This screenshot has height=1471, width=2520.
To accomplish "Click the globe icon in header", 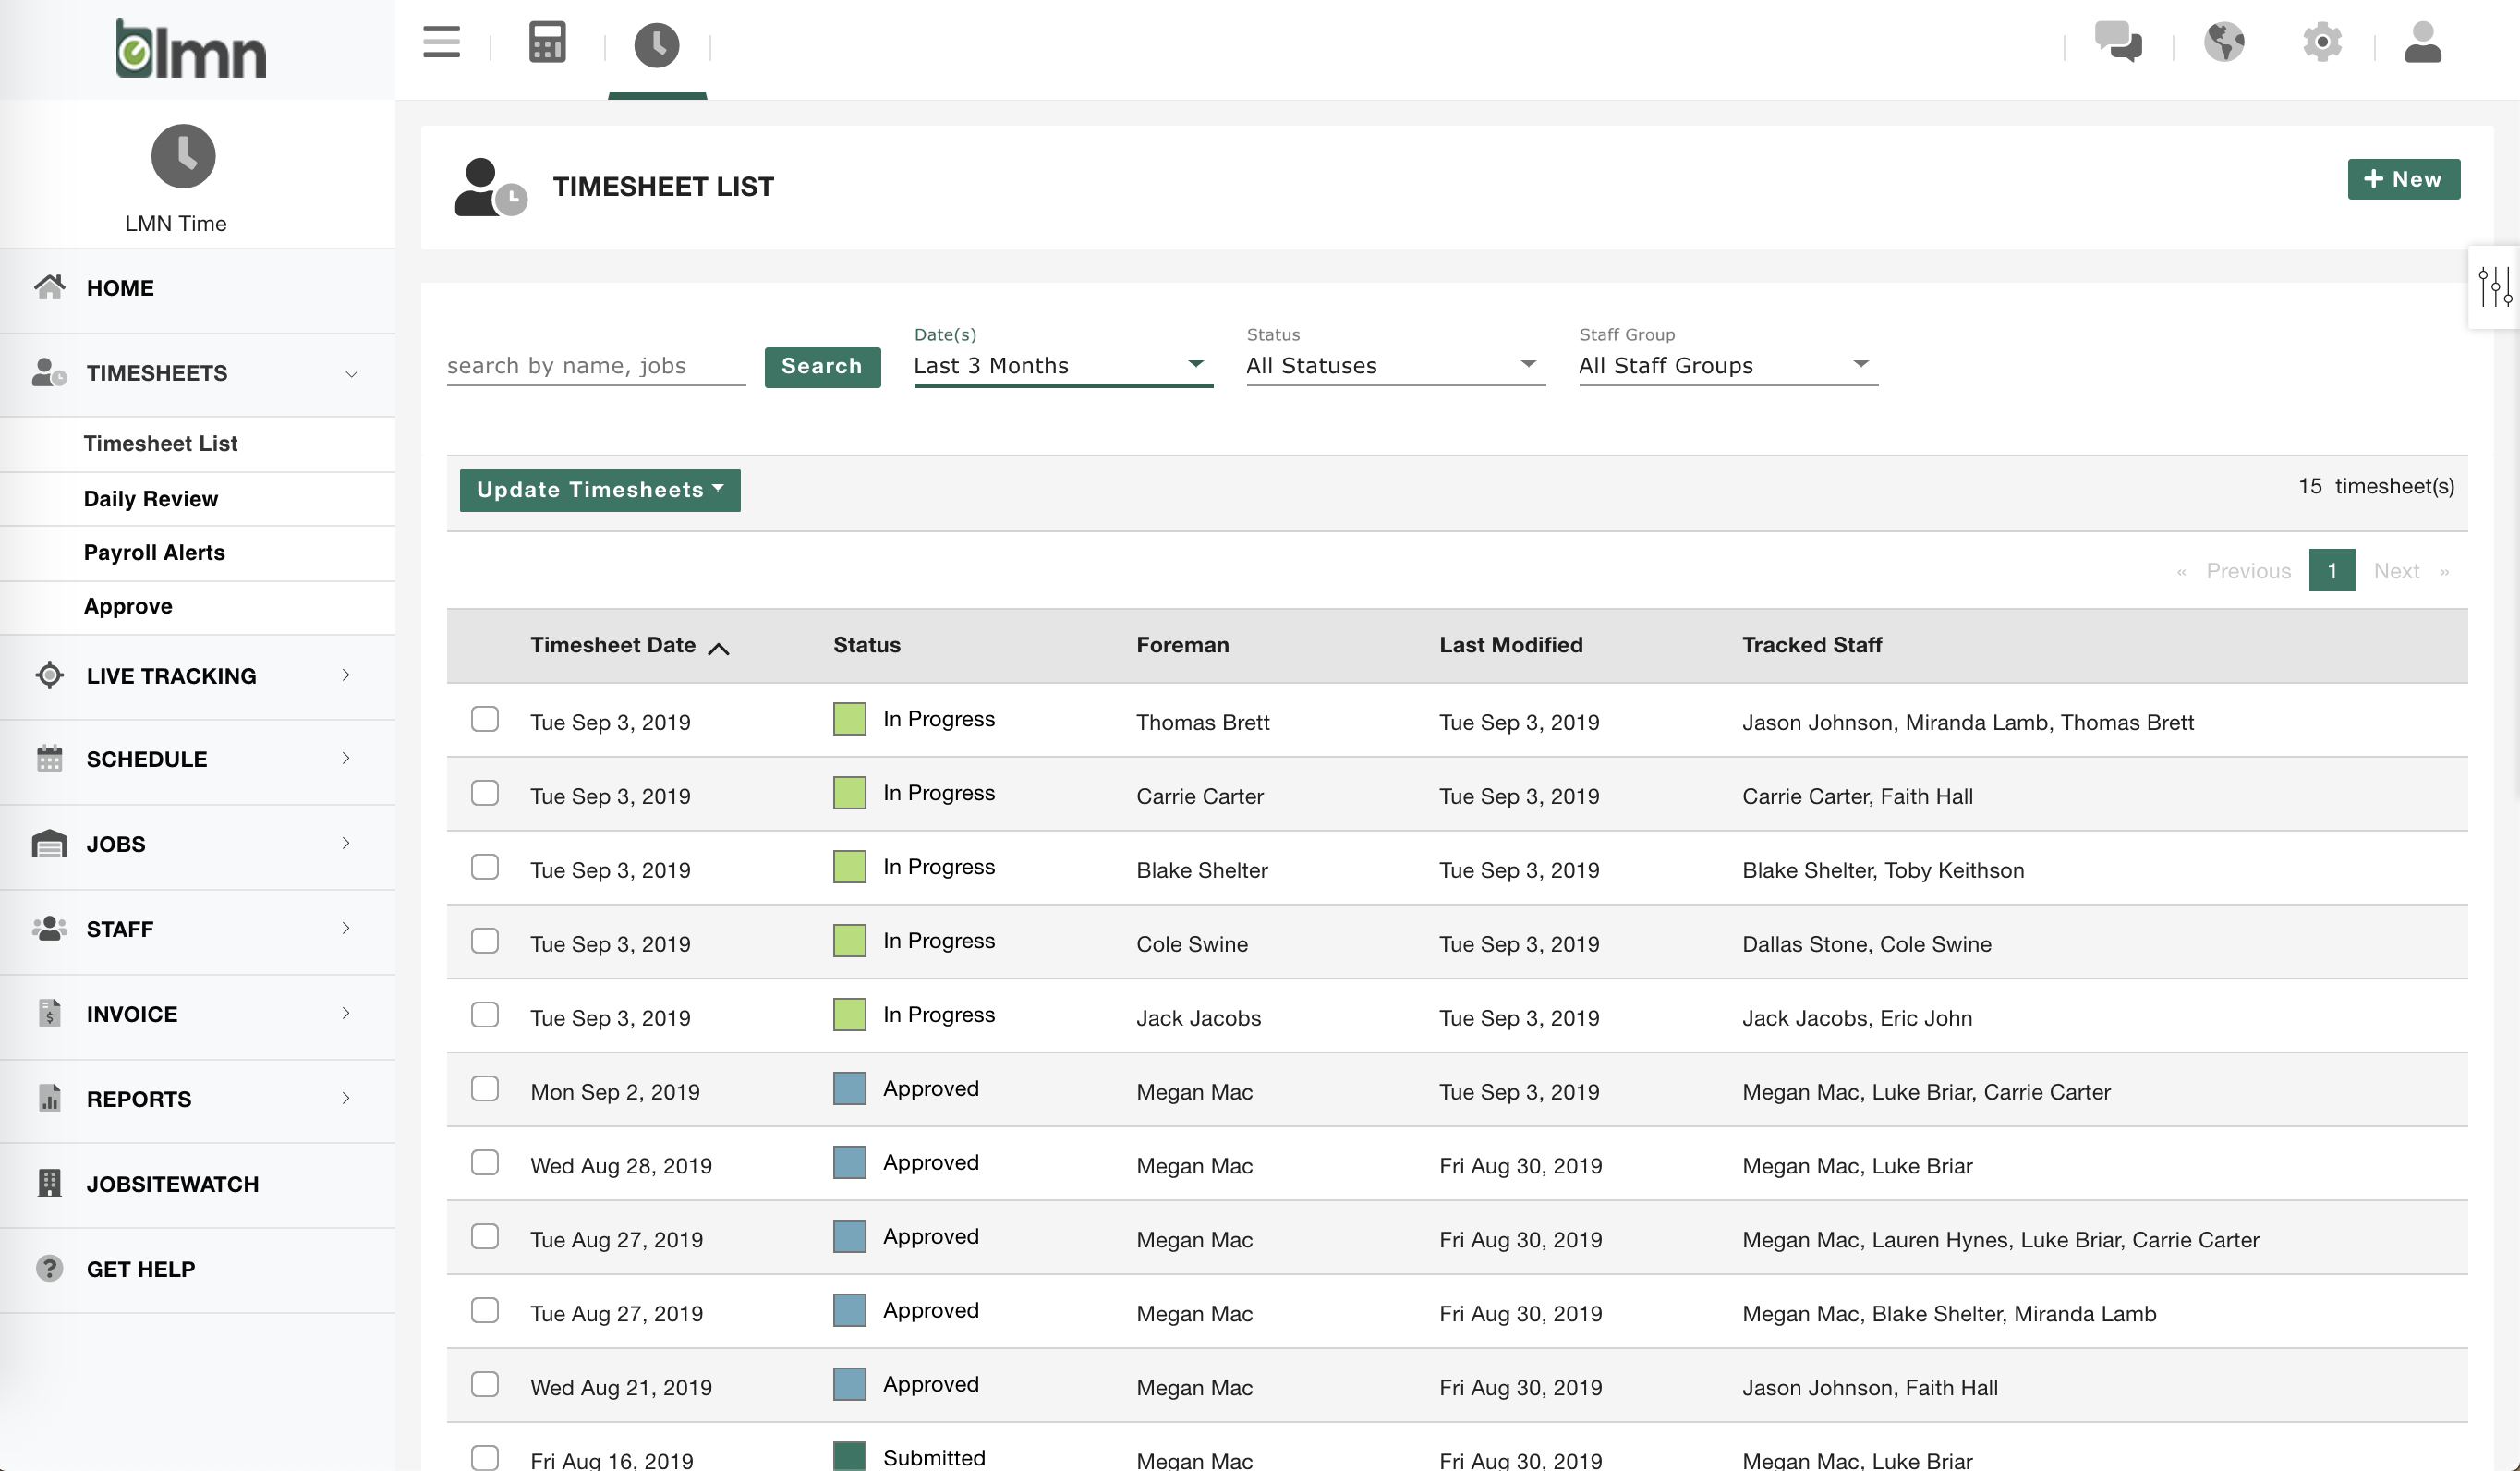I will coord(2224,42).
